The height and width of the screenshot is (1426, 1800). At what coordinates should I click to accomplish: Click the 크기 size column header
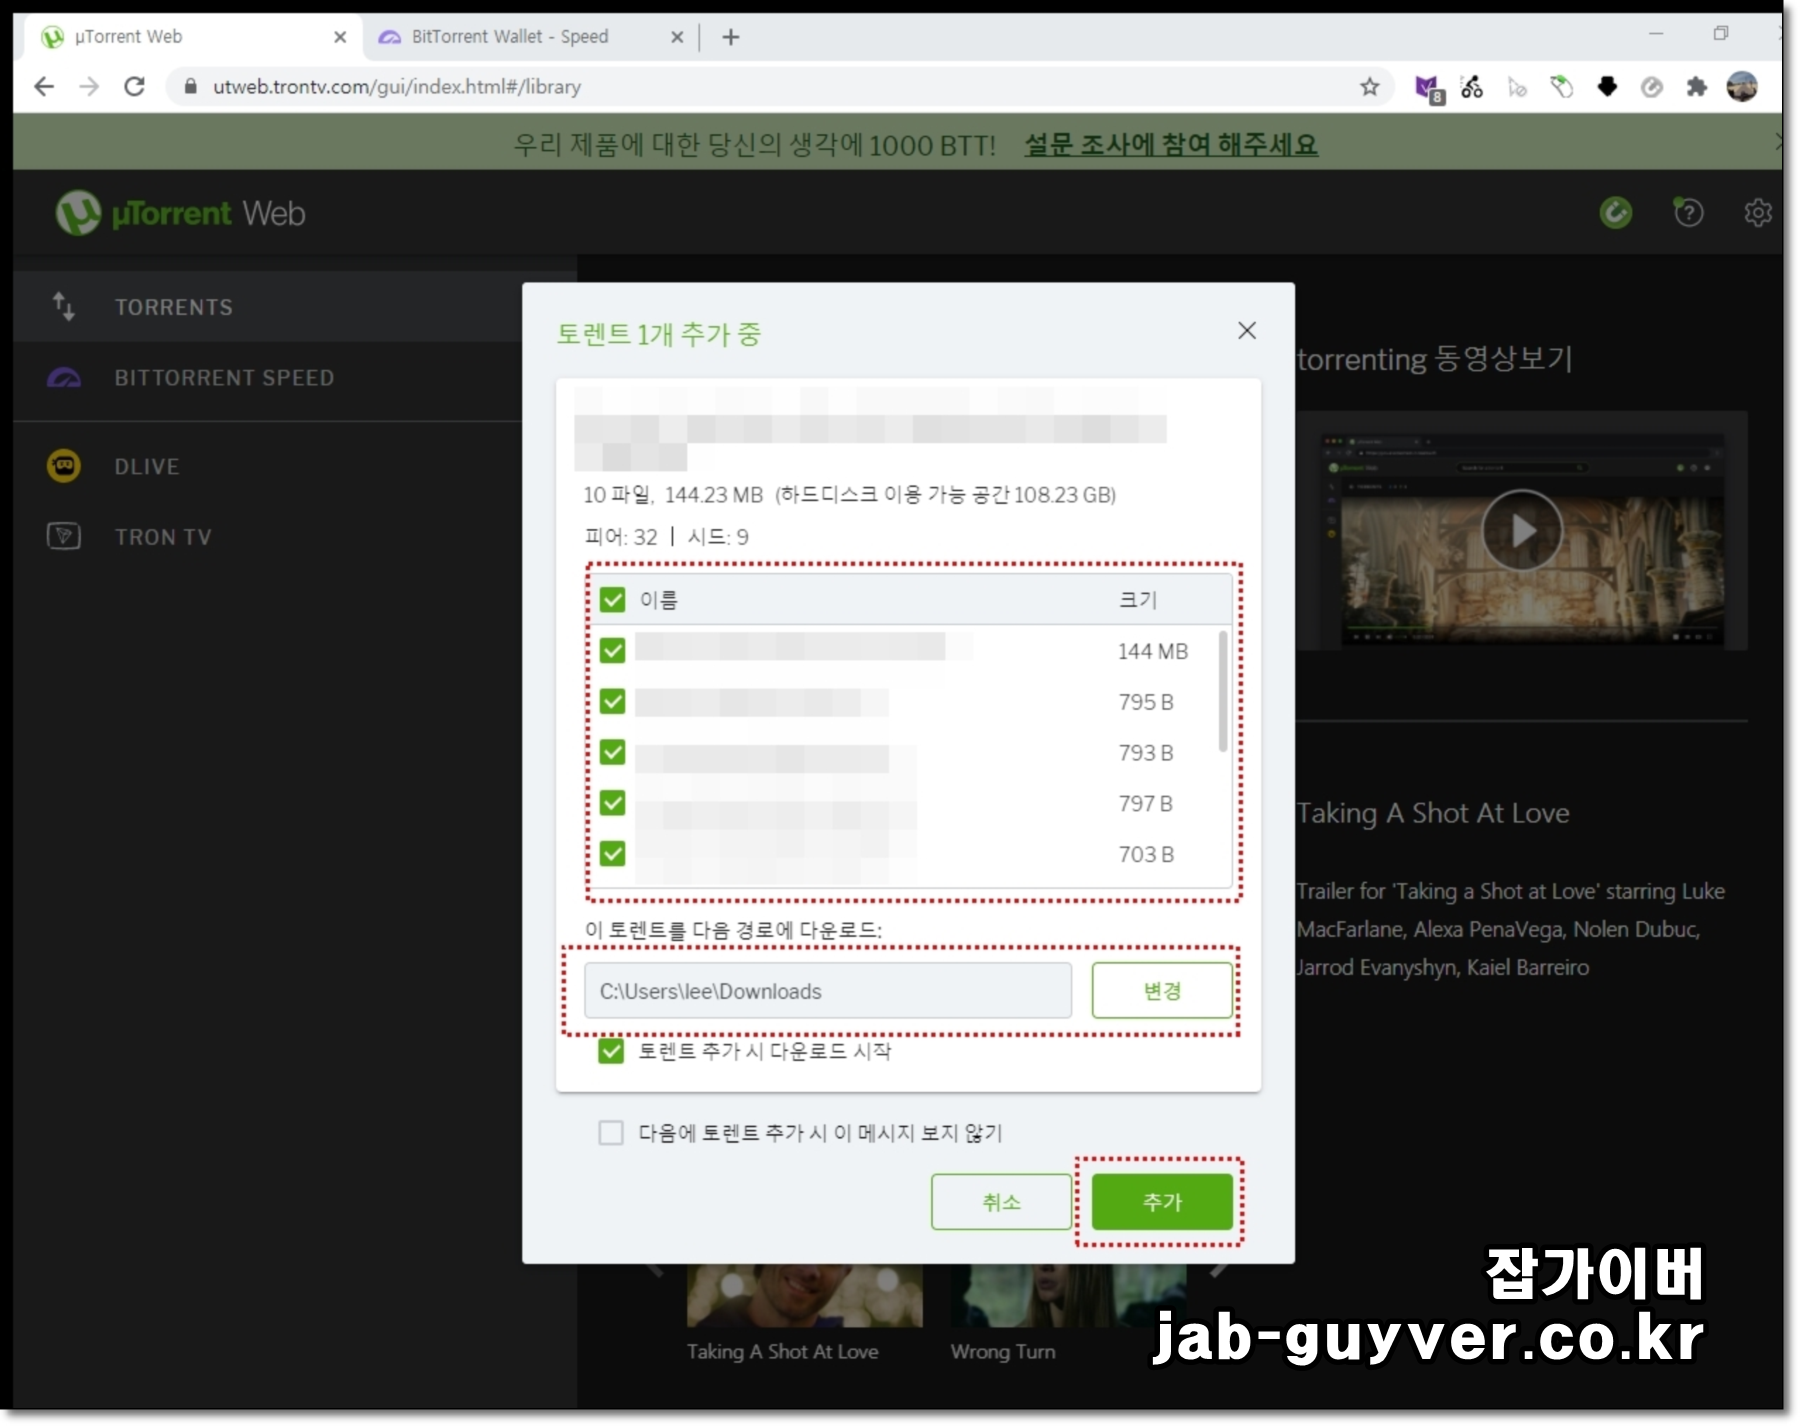(1137, 600)
